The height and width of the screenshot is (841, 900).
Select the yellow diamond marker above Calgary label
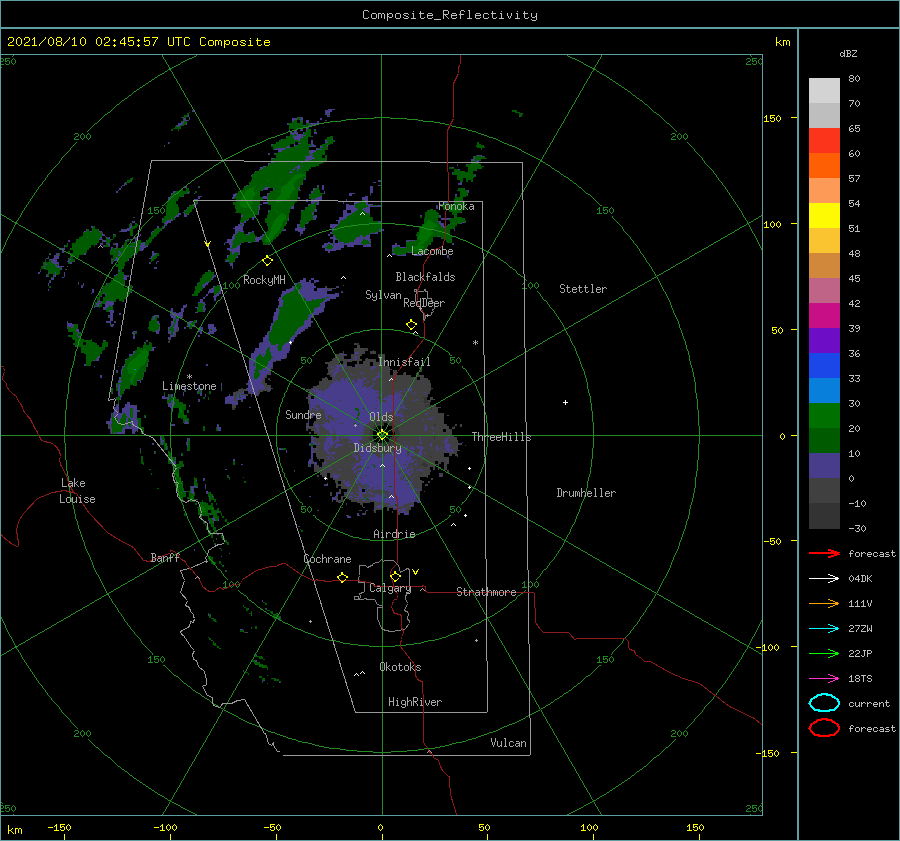tap(395, 576)
